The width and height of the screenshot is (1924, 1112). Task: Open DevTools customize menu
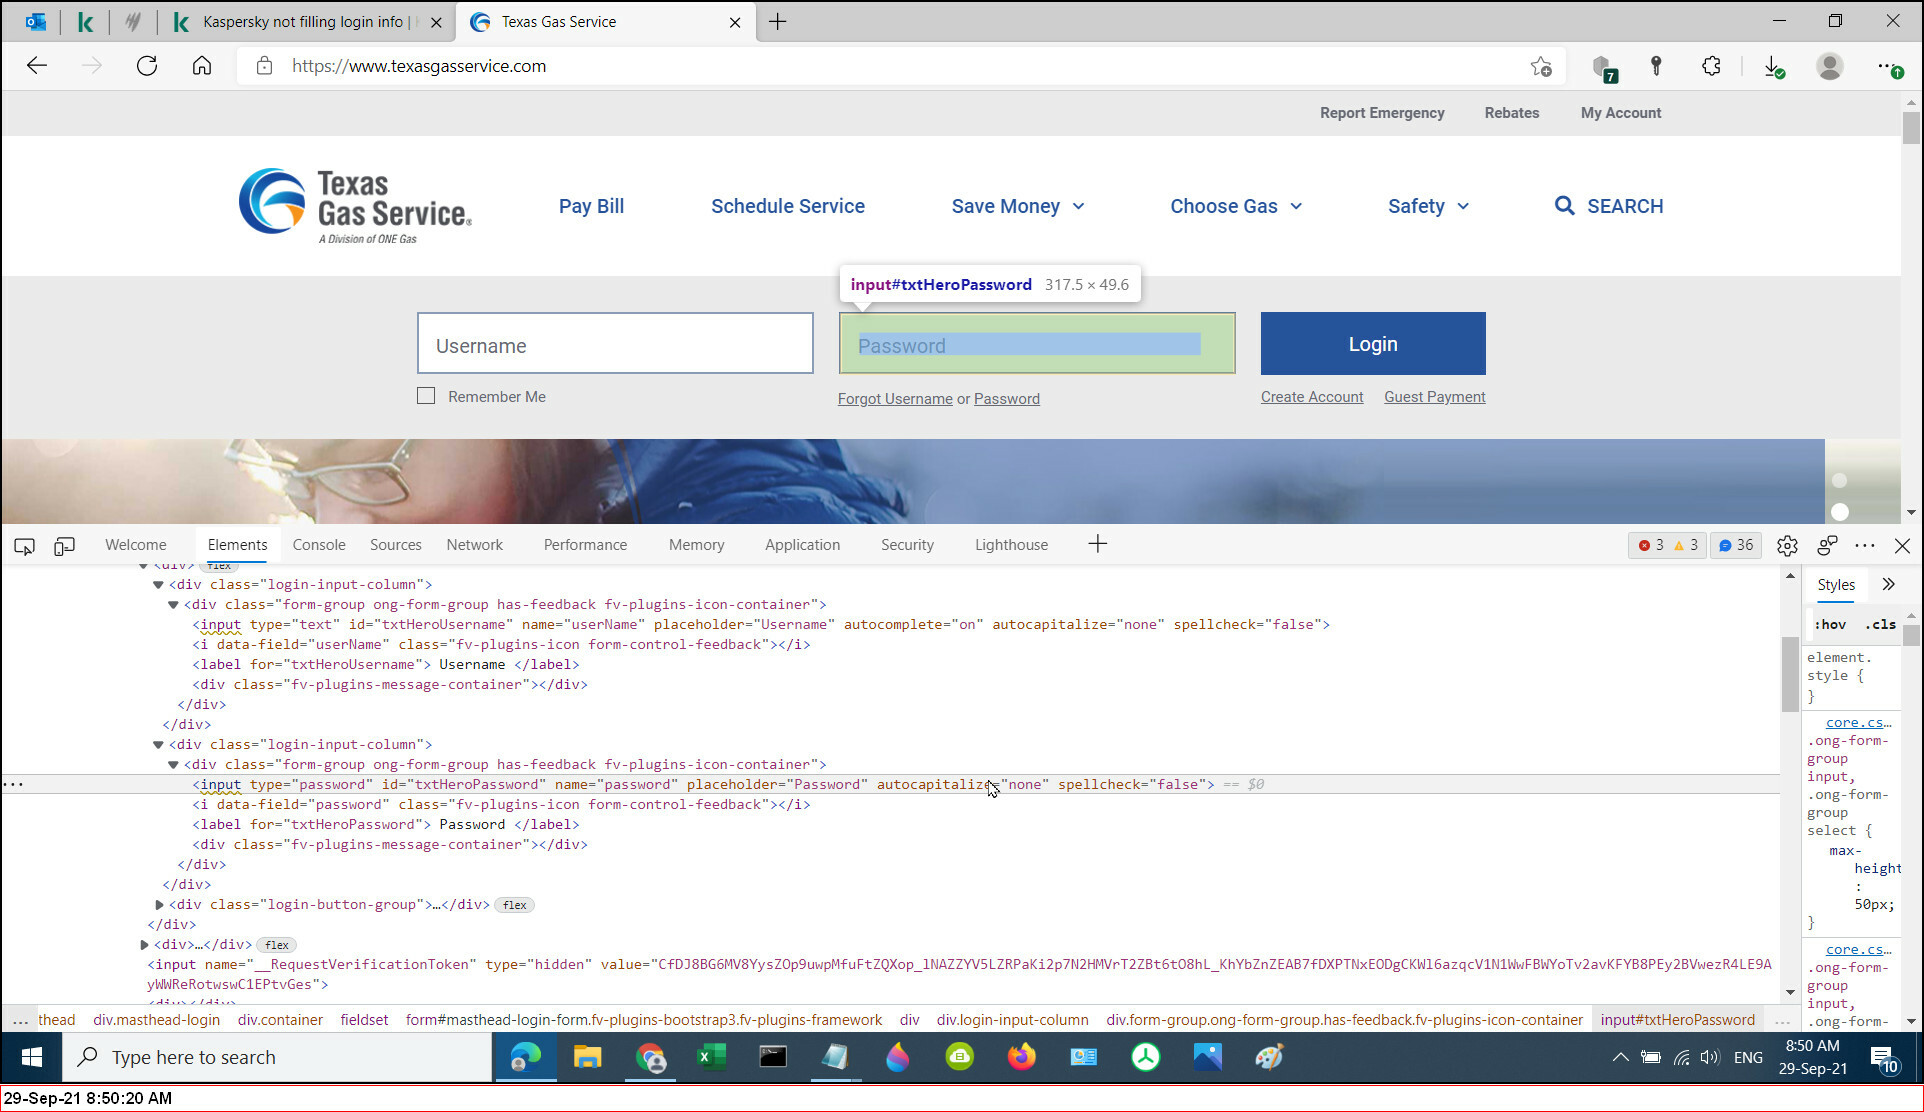coord(1865,545)
